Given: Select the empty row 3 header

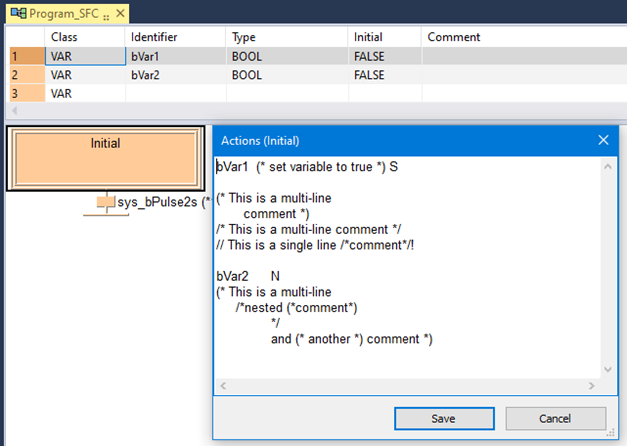Looking at the screenshot, I should coord(22,93).
